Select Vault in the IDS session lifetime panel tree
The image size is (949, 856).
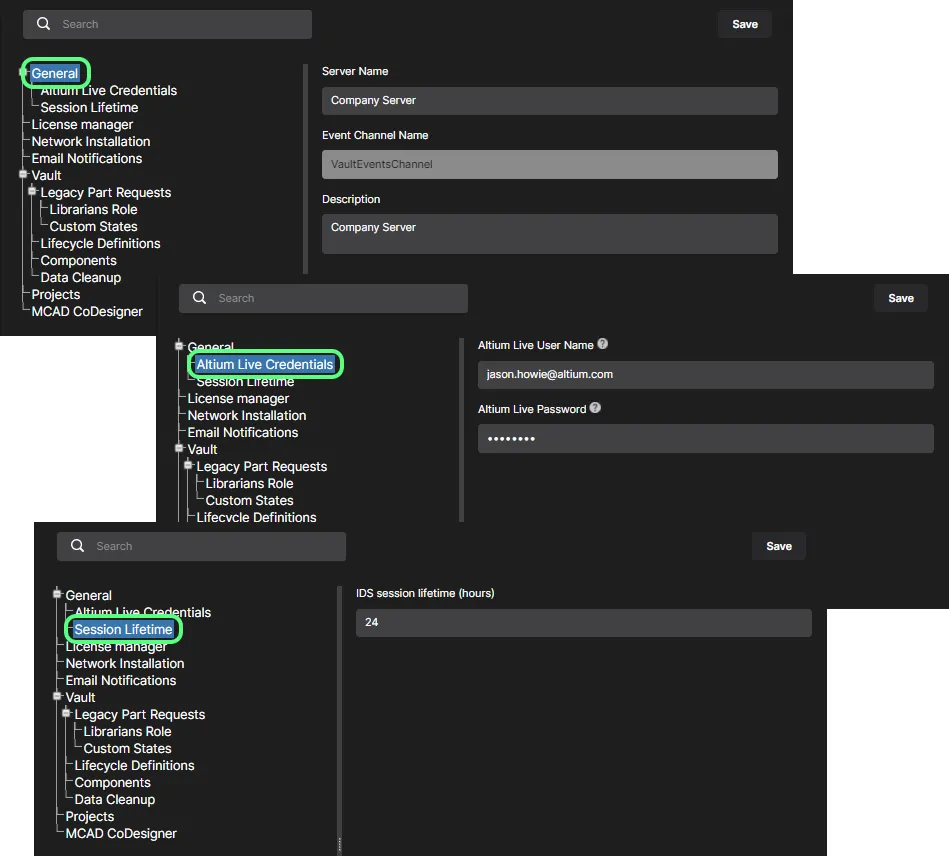click(x=80, y=697)
